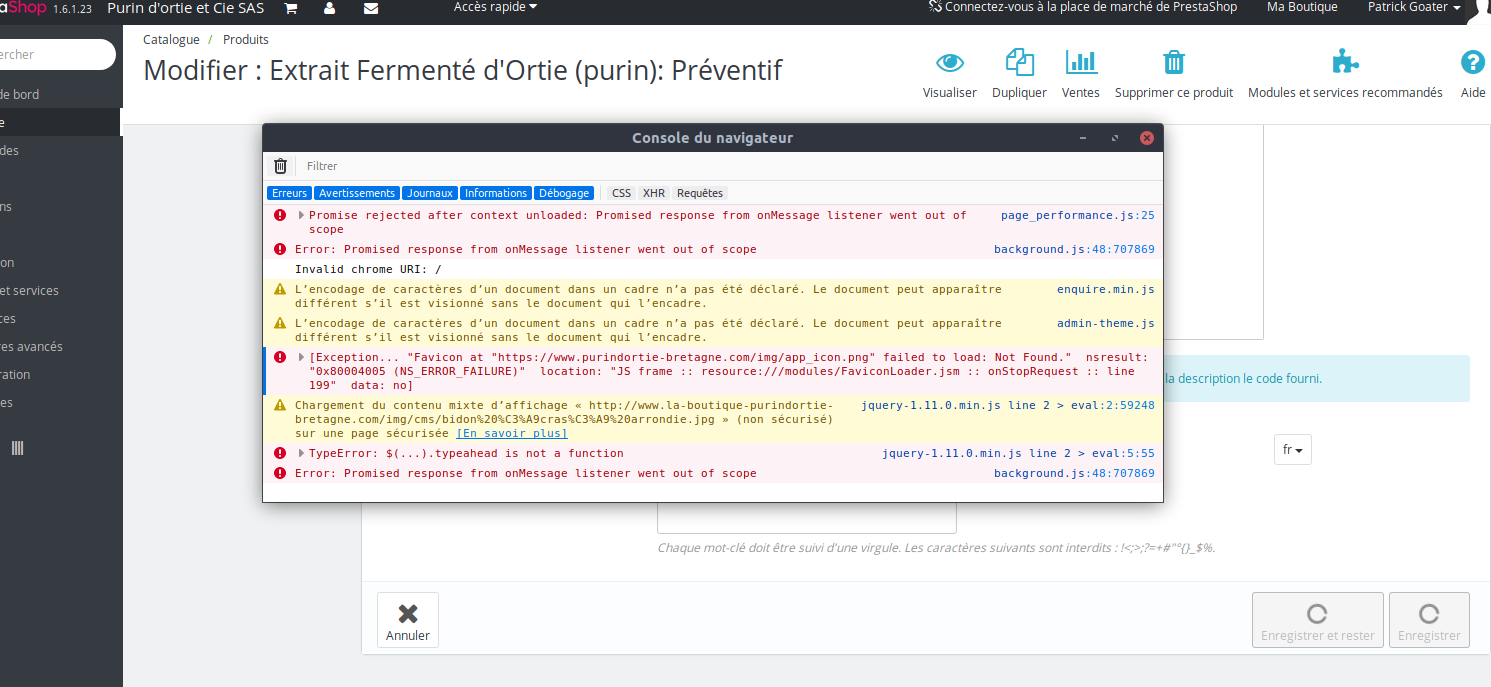Click the Visualiser eye icon
This screenshot has height=687, width=1491.
[949, 63]
